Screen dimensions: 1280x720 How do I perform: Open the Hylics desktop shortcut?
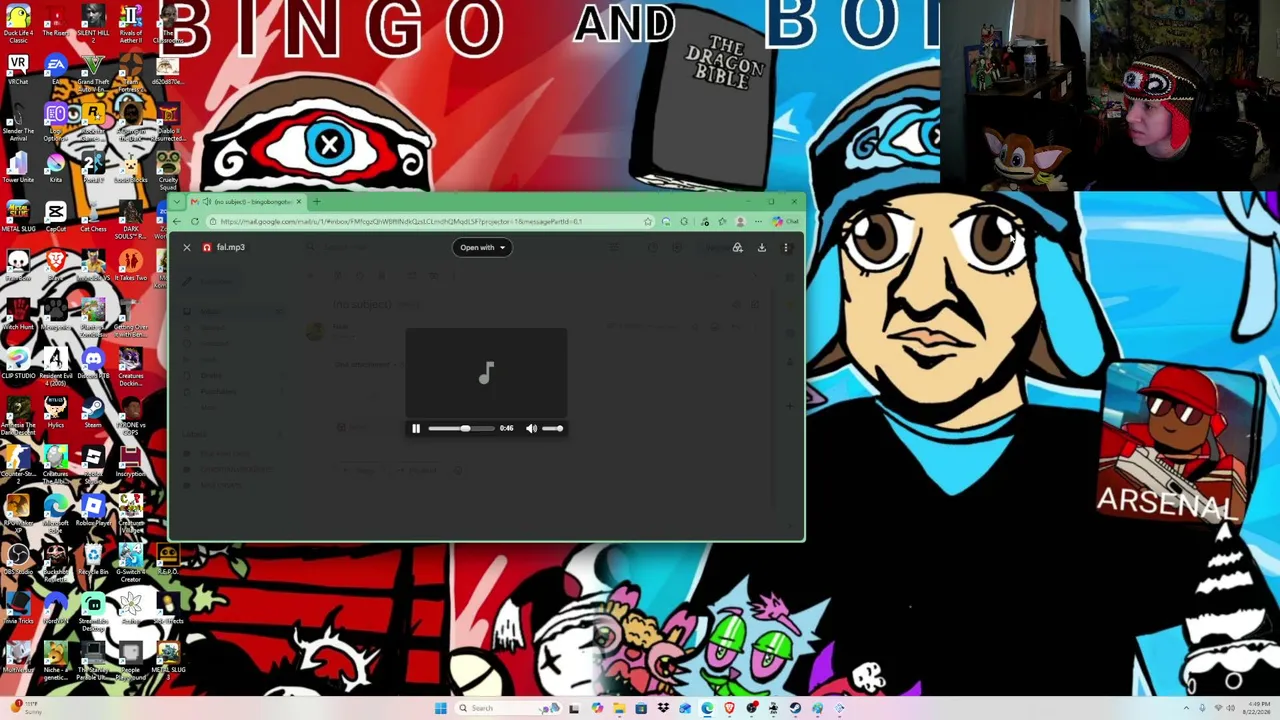(55, 412)
